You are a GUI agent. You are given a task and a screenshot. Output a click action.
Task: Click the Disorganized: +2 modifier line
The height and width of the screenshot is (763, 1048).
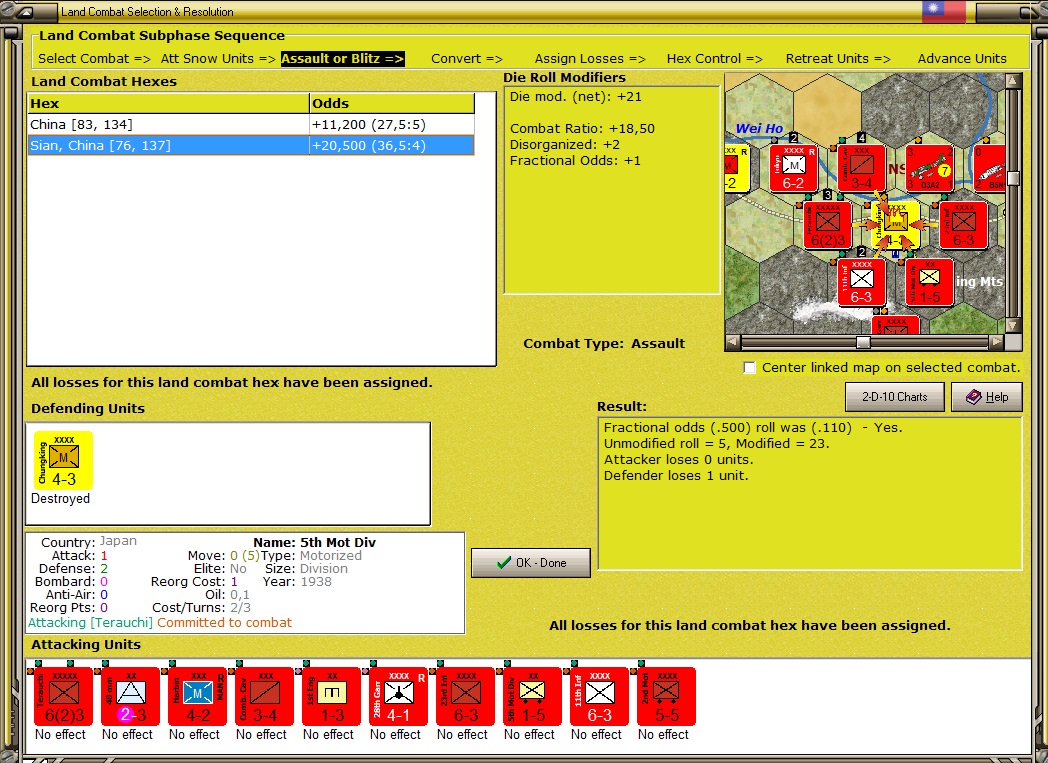coord(565,144)
